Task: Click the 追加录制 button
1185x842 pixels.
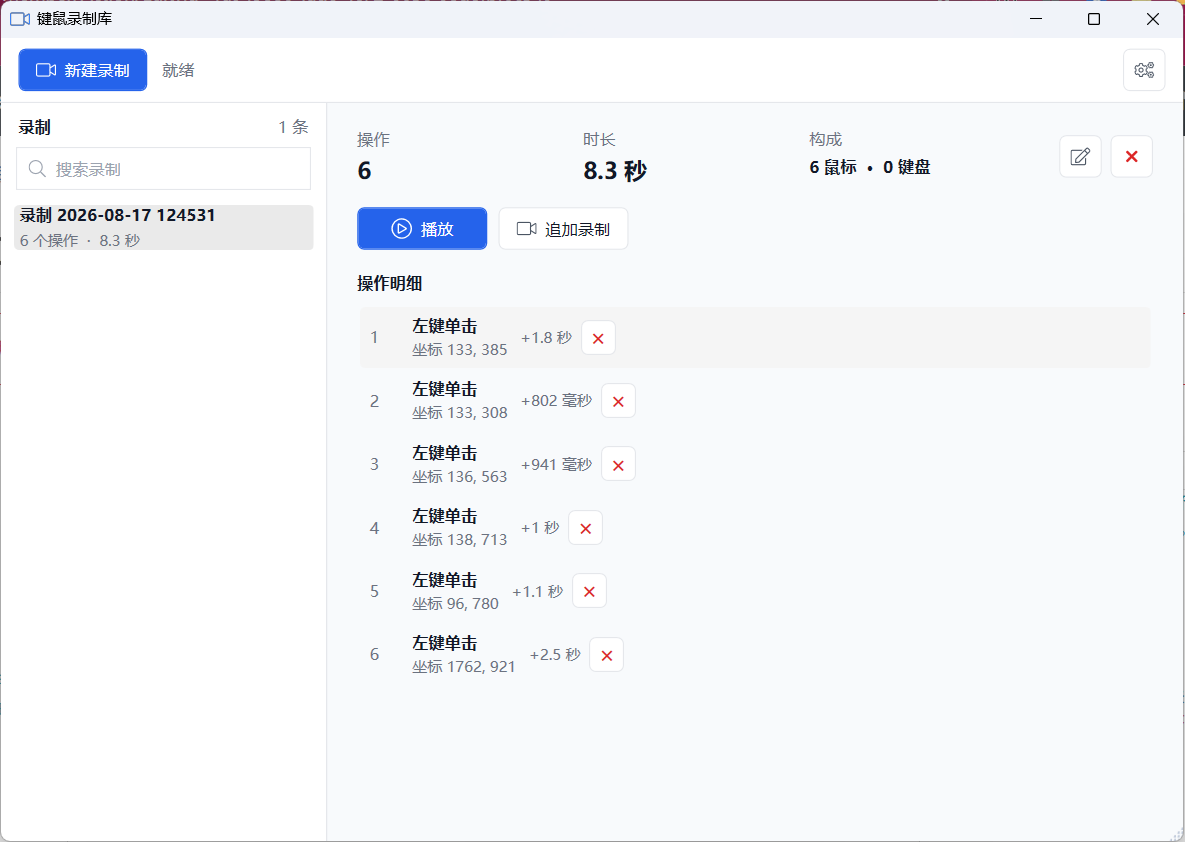Action: tap(563, 228)
